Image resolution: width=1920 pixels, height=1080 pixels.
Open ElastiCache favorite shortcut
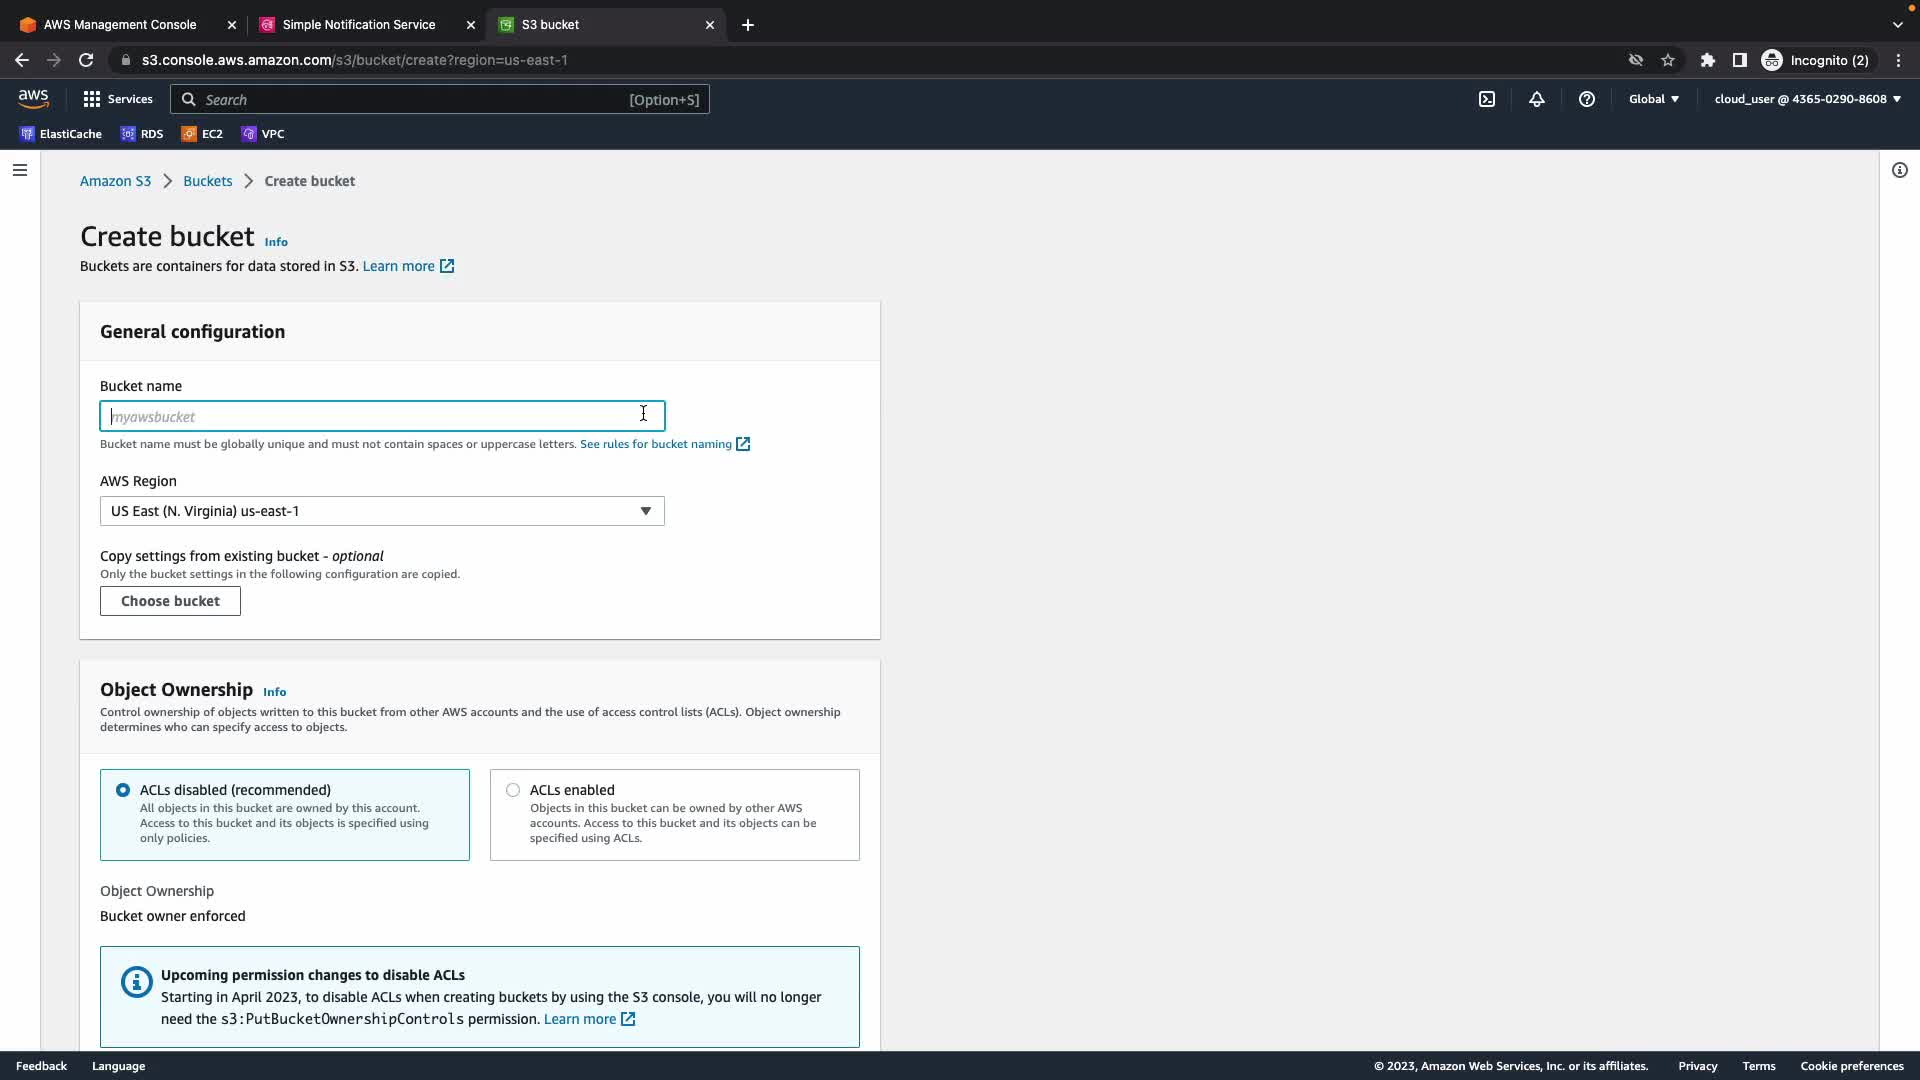61,134
